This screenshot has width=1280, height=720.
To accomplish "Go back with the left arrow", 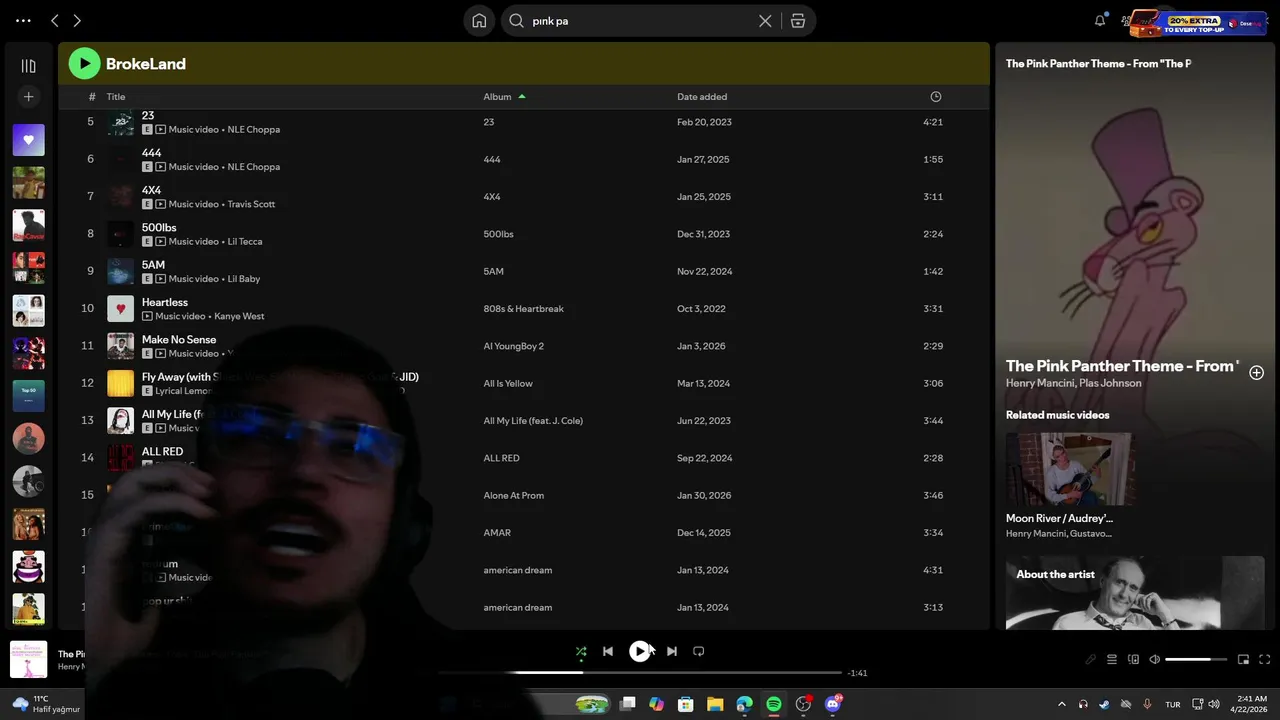I will [55, 21].
